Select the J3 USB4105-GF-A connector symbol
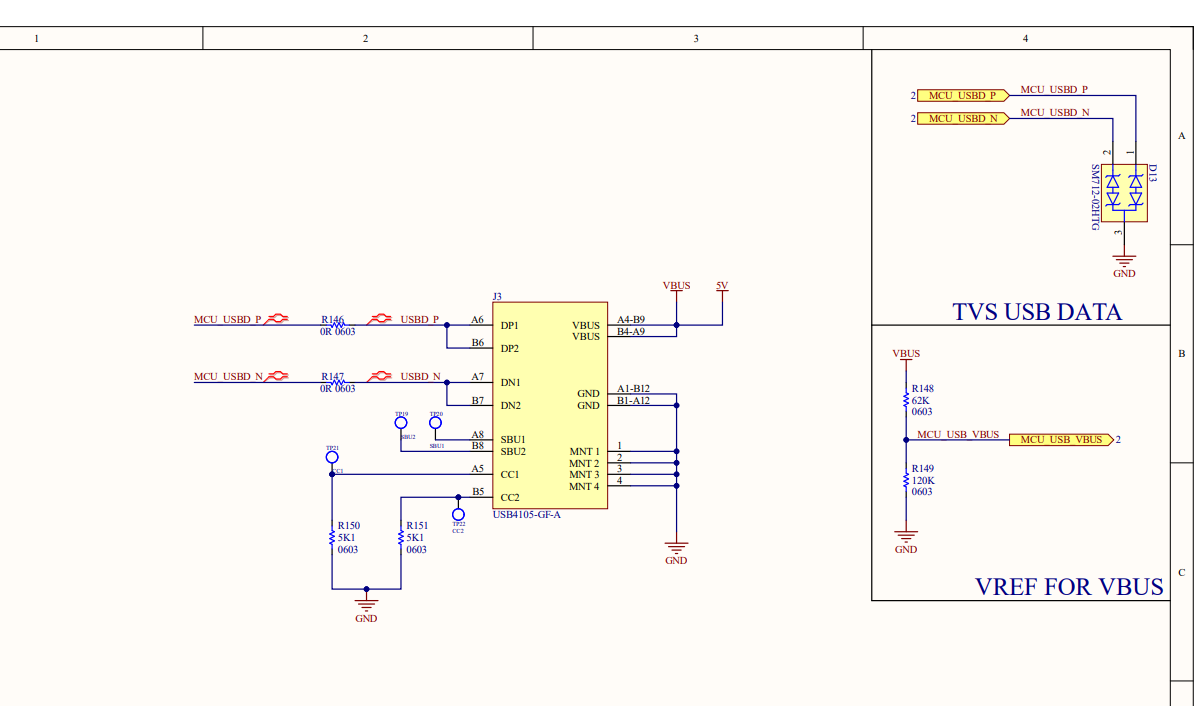Image resolution: width=1201 pixels, height=706 pixels. [549, 405]
